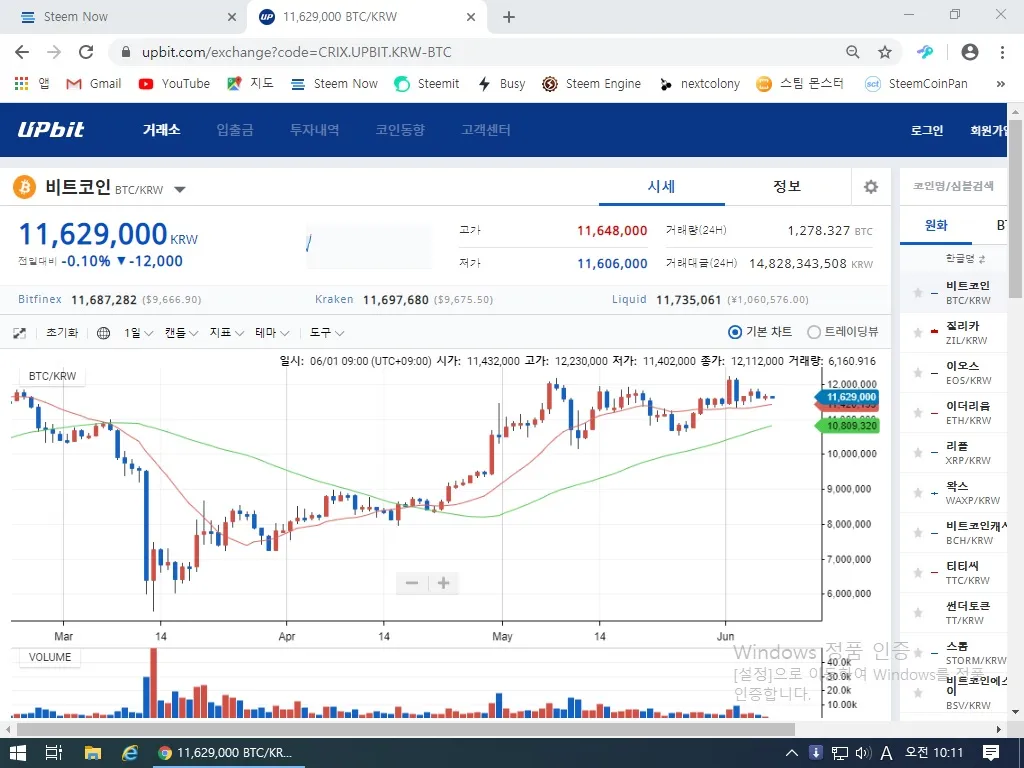Image resolution: width=1024 pixels, height=768 pixels.
Task: Sort coin list by 한글명 toggle
Action: [x=965, y=259]
